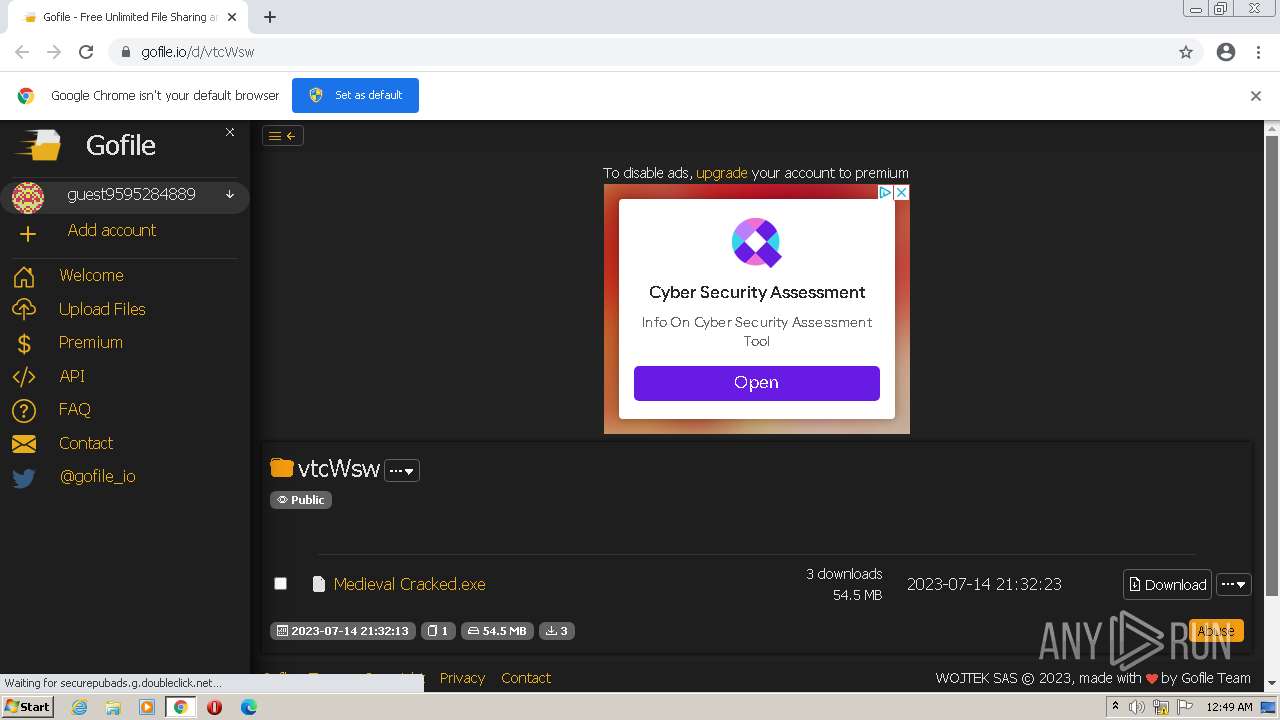Click the Contact envelope icon

pos(24,444)
